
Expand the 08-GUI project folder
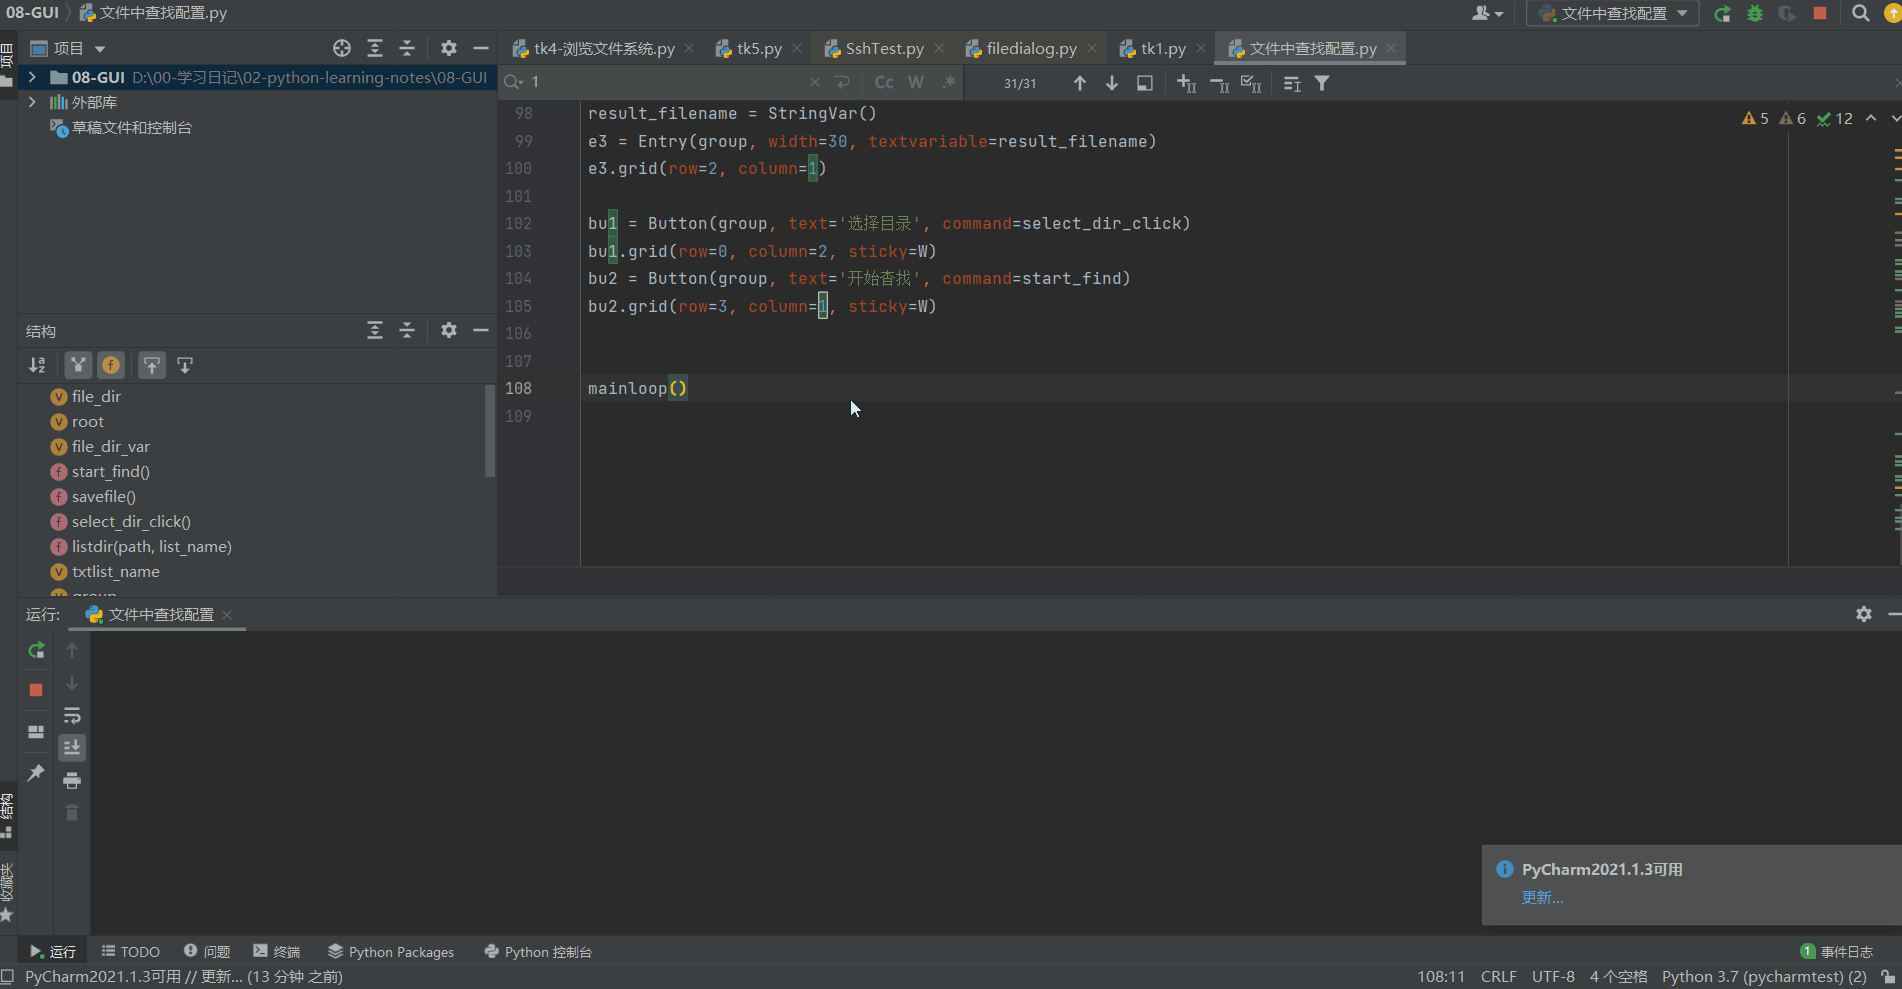coord(32,77)
